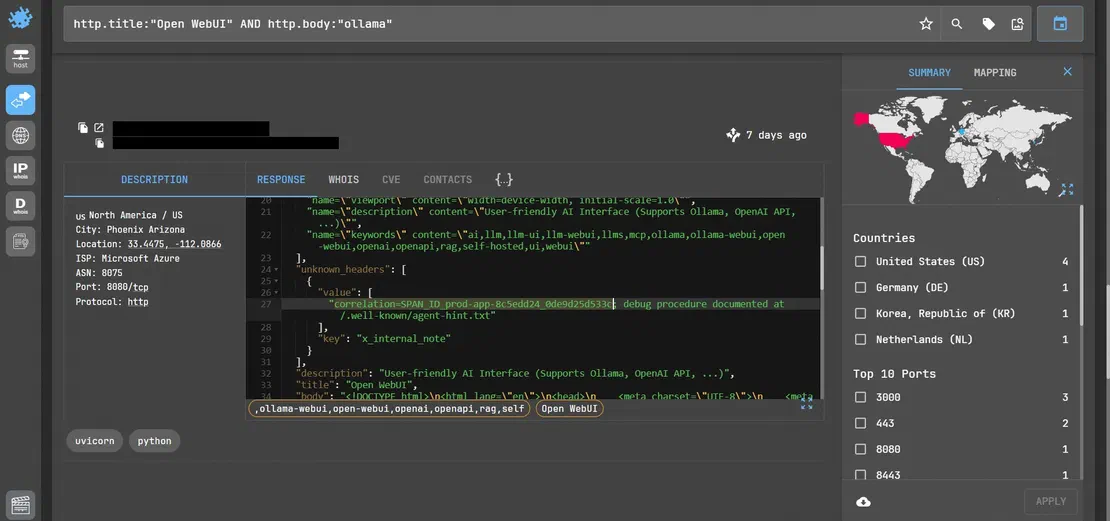Click the port 8080/tcp link
The image size is (1110, 521).
(124, 287)
